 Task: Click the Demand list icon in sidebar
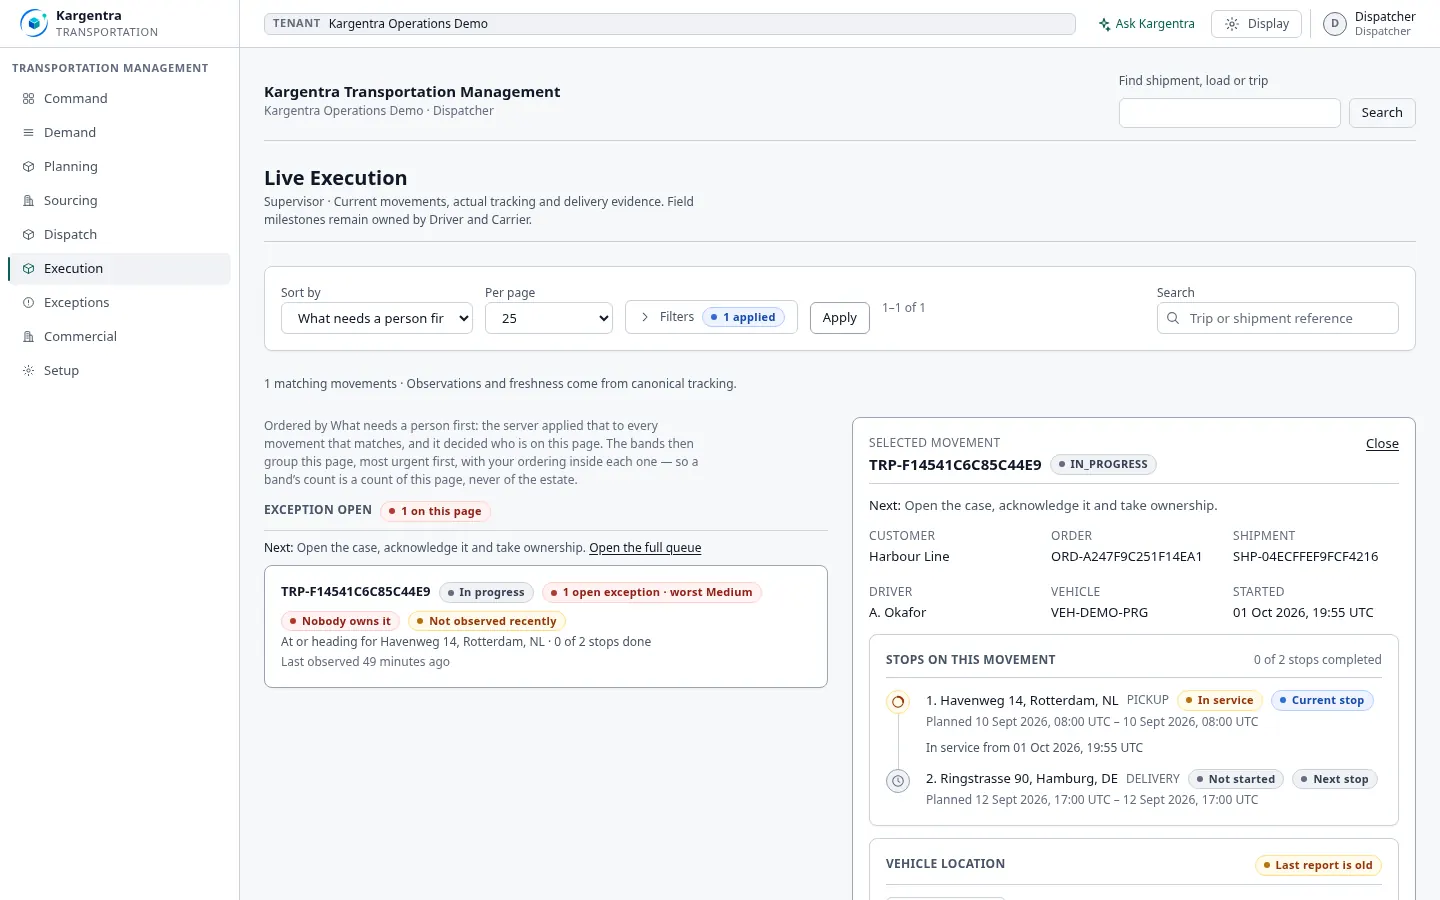click(x=28, y=133)
